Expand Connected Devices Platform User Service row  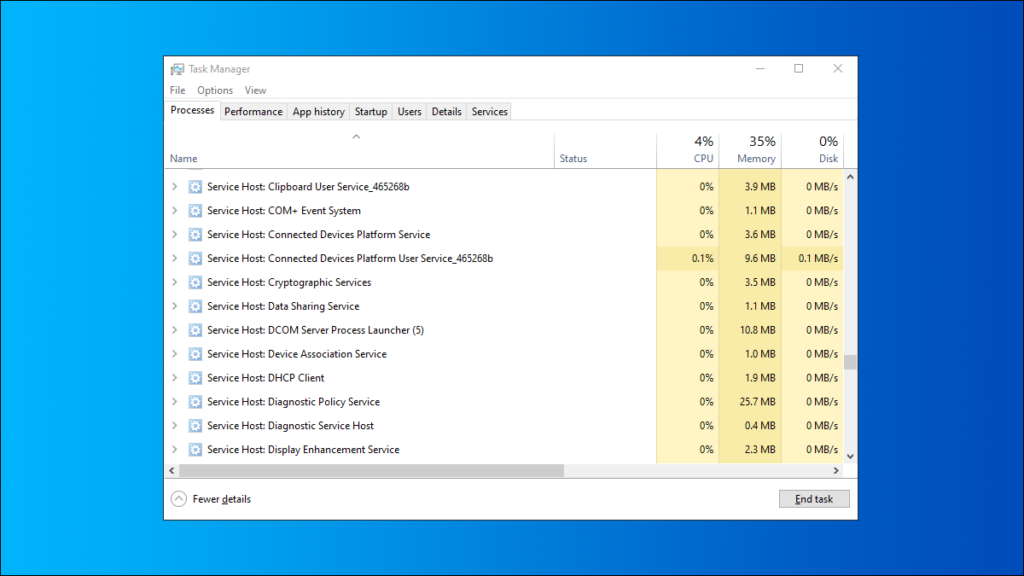pyautogui.click(x=174, y=259)
